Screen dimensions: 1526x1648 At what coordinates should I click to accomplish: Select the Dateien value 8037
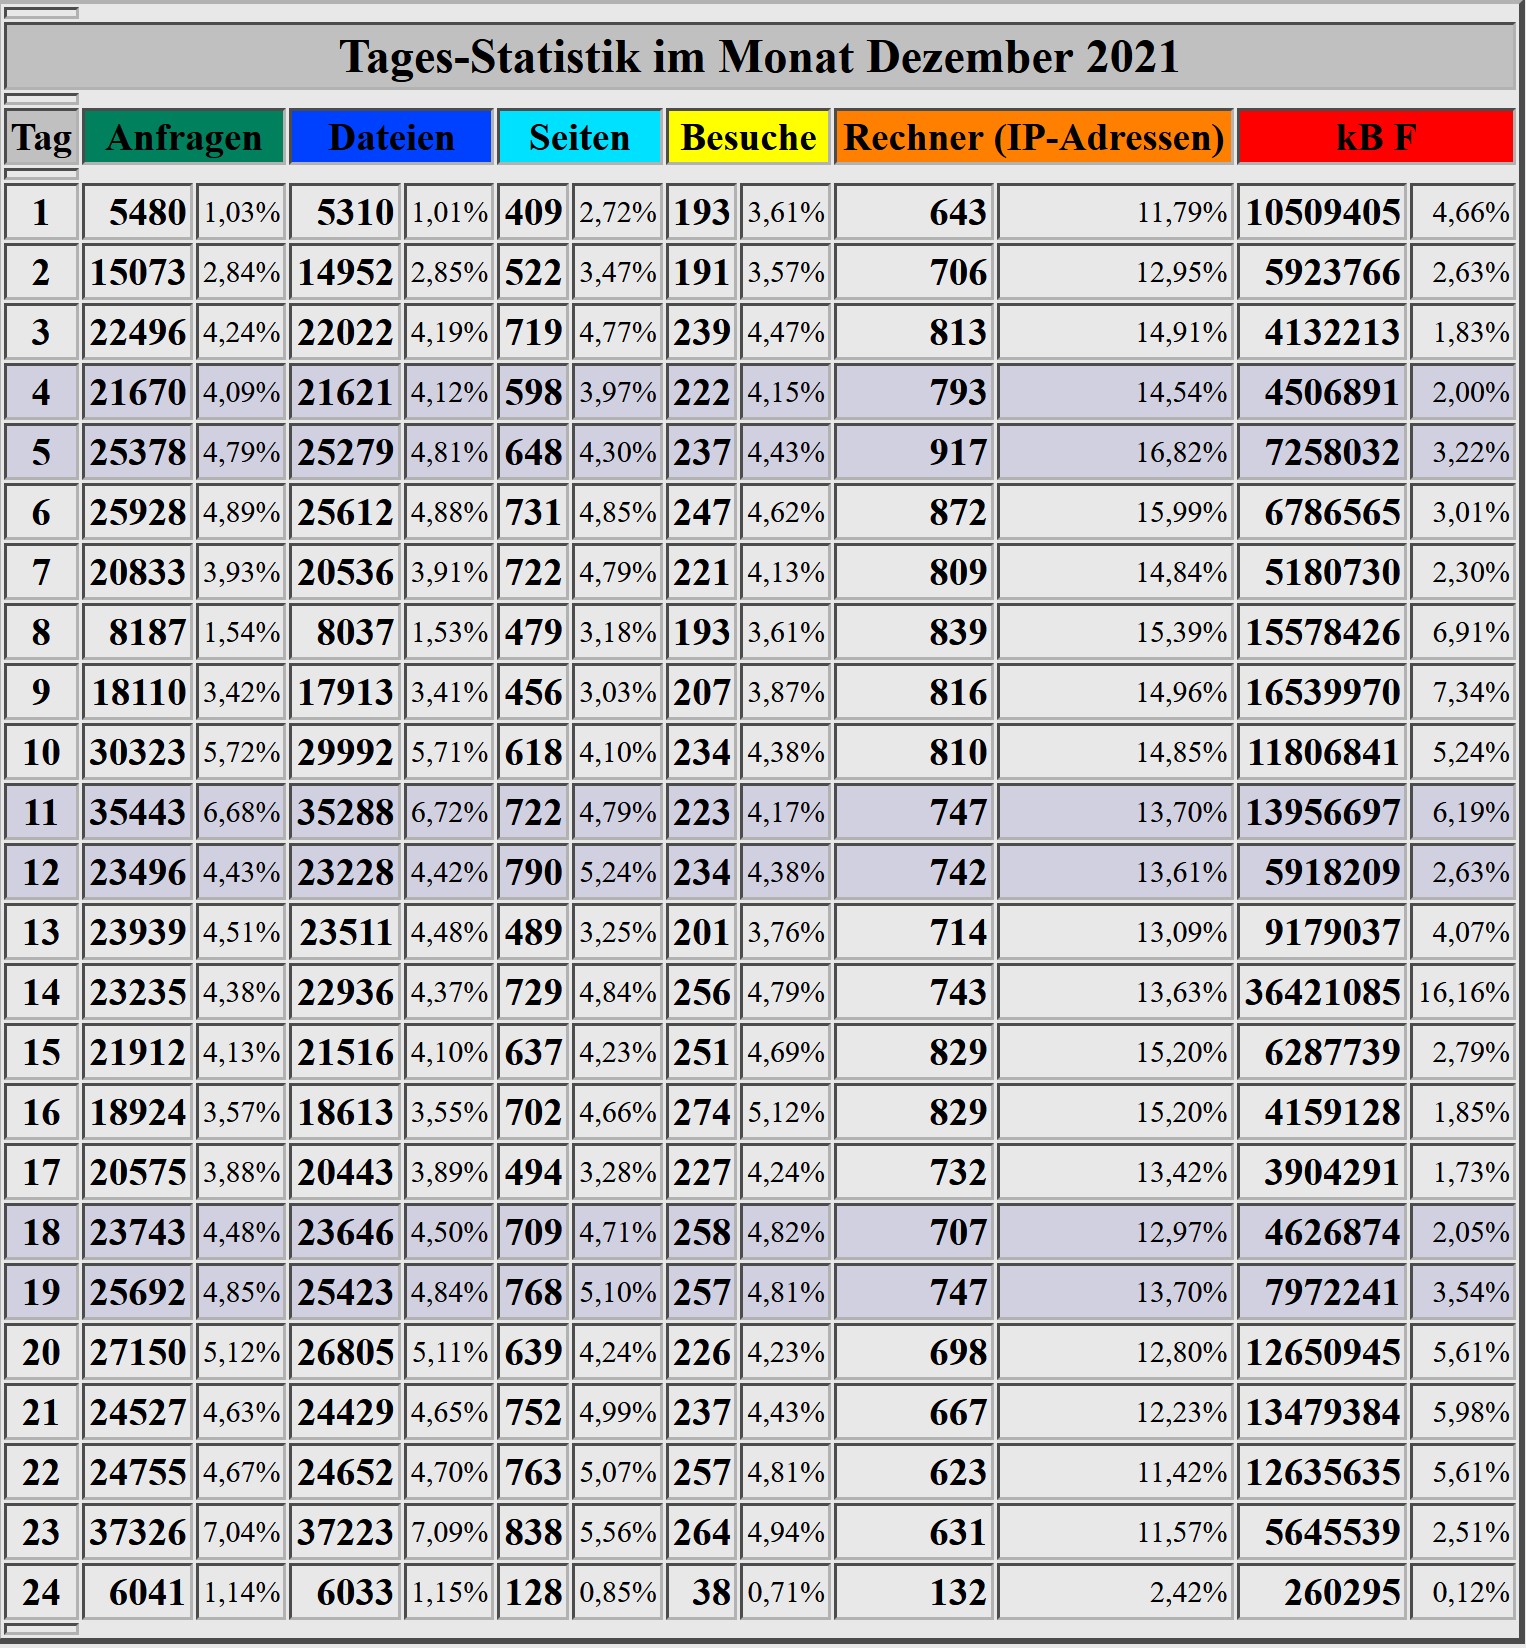pos(355,632)
